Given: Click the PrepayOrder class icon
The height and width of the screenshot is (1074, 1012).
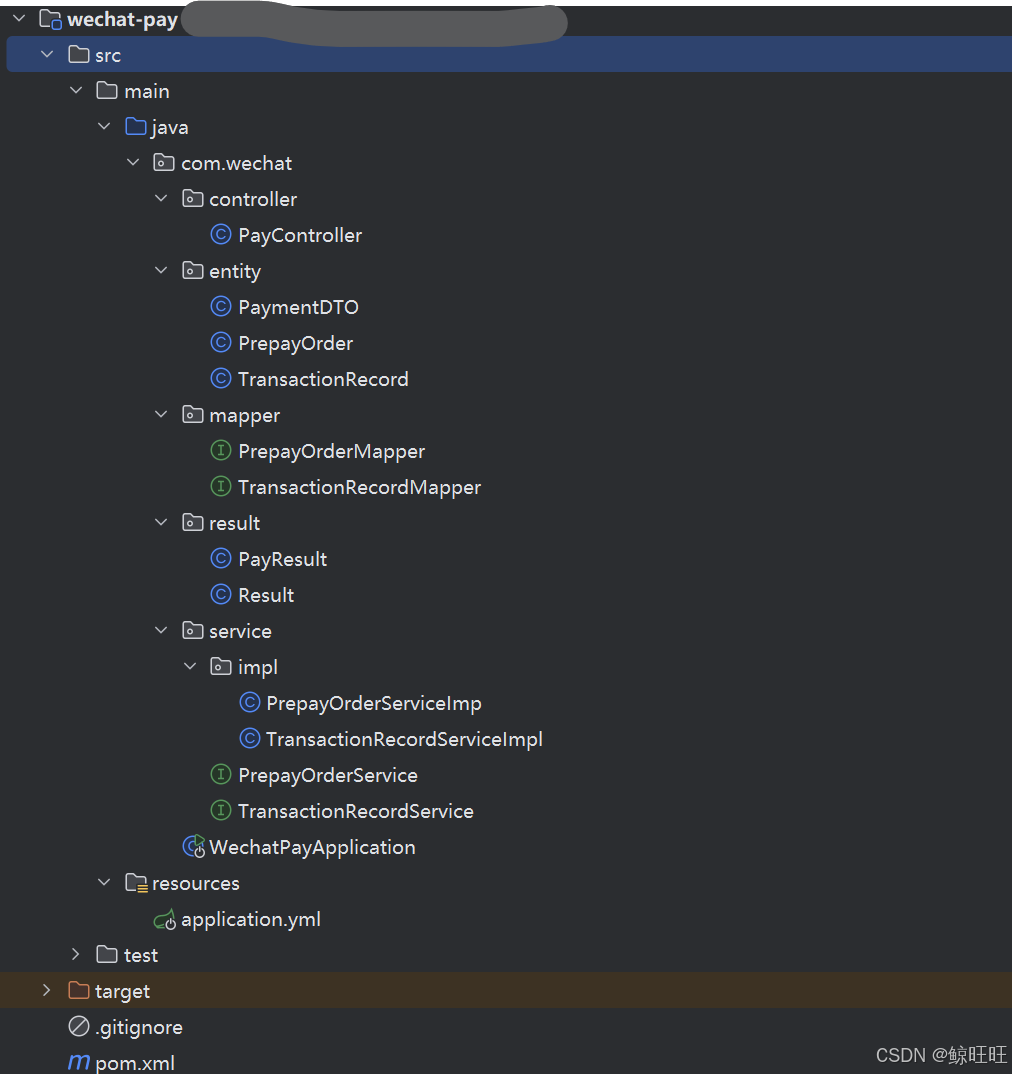Looking at the screenshot, I should [221, 342].
